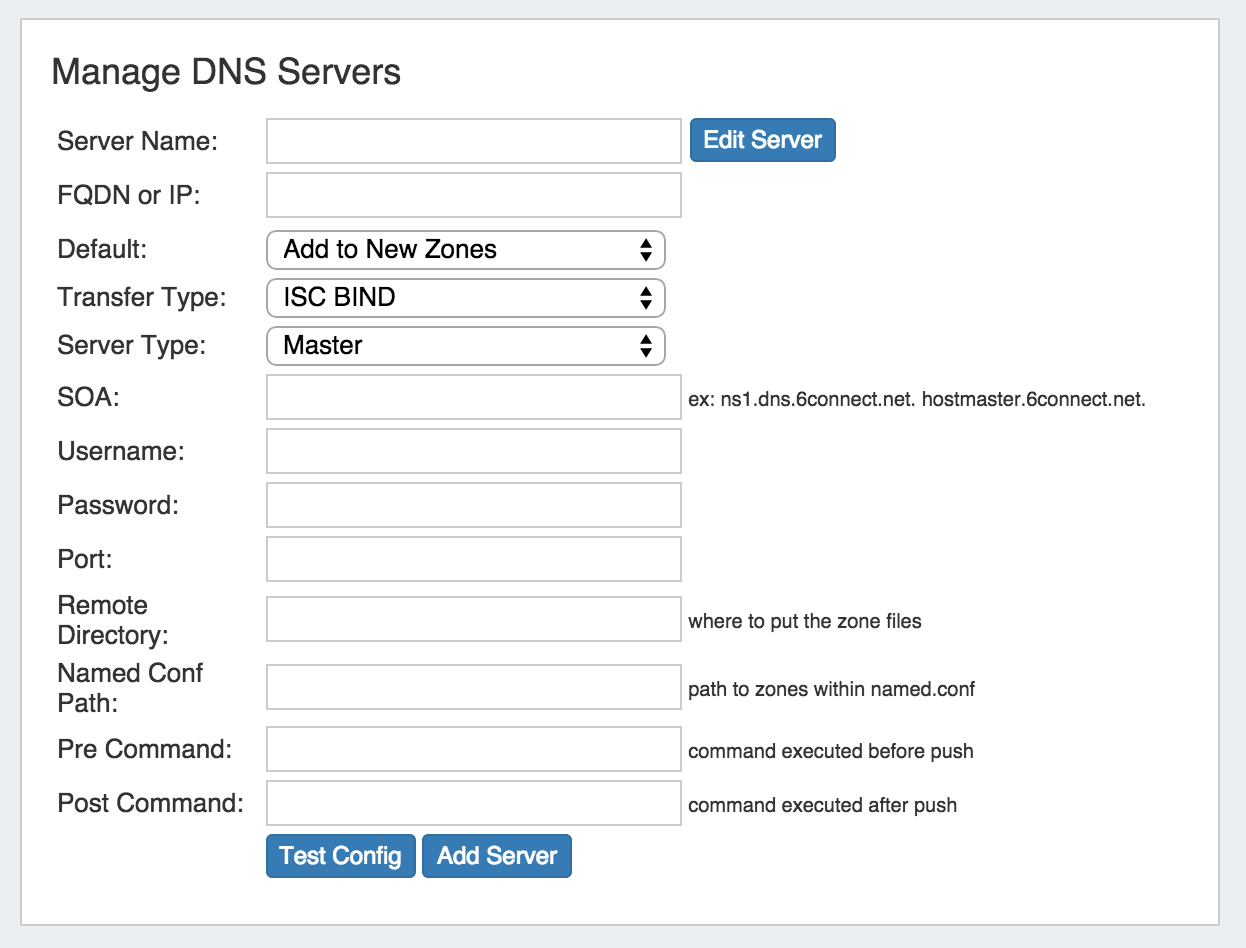Click the 'where to put the zone files' hint
Screen dimensions: 1246x948
click(x=805, y=622)
